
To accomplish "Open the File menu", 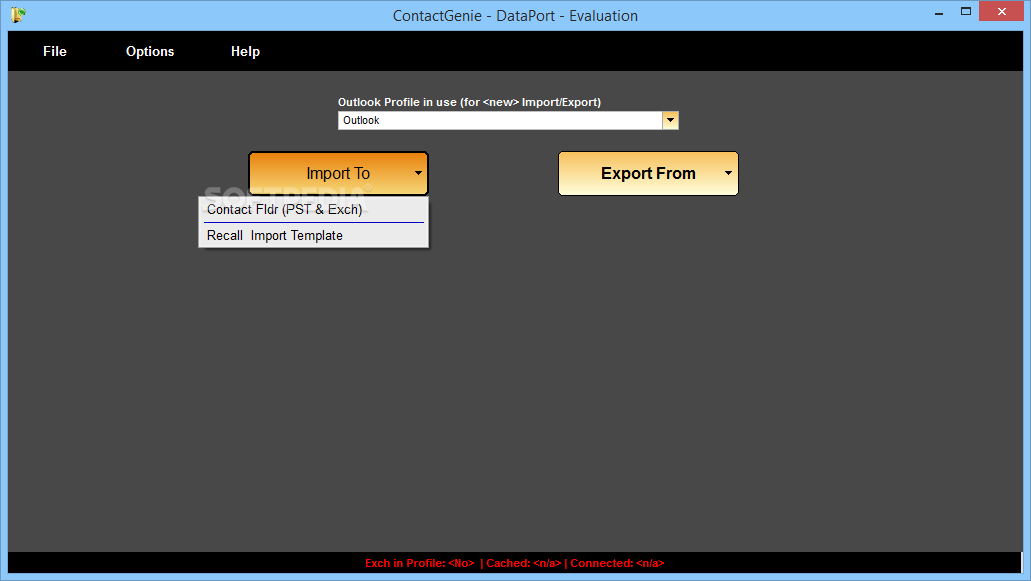I will tap(55, 51).
